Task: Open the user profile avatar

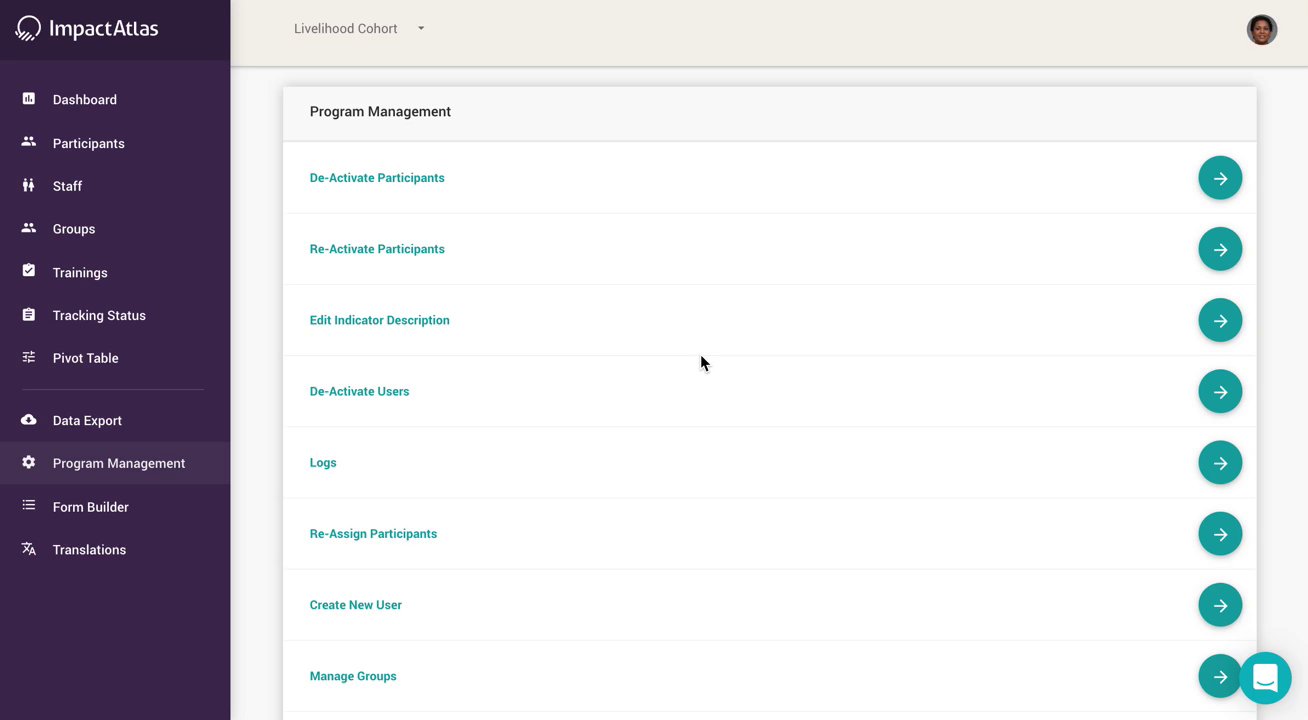Action: tap(1262, 29)
